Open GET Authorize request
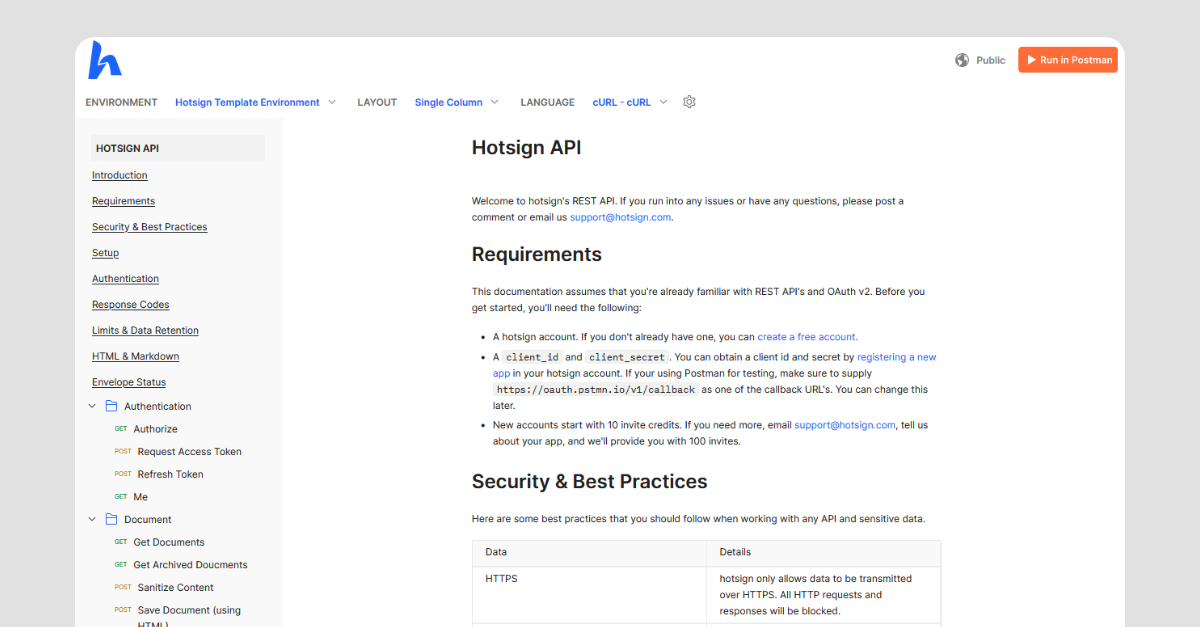1200x627 pixels. click(146, 429)
